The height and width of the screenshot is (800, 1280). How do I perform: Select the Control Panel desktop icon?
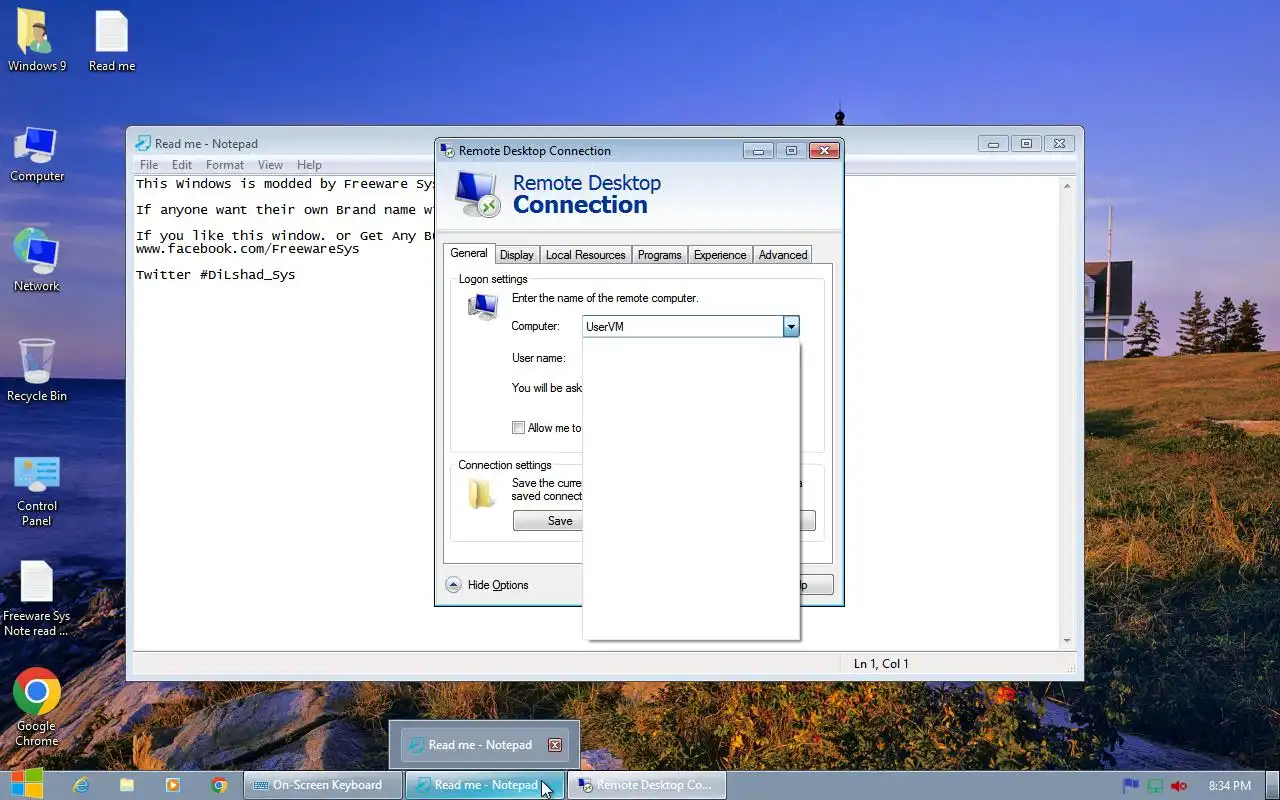tap(37, 490)
